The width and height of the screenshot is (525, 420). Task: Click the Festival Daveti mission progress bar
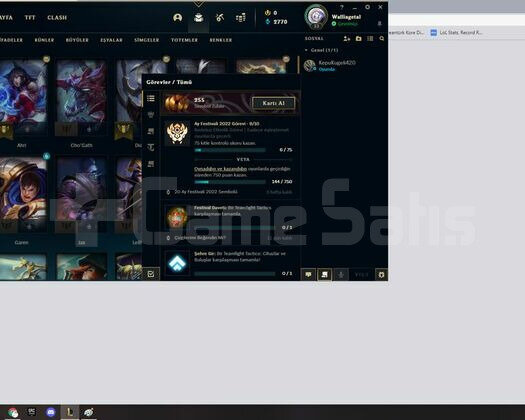[x=234, y=227]
